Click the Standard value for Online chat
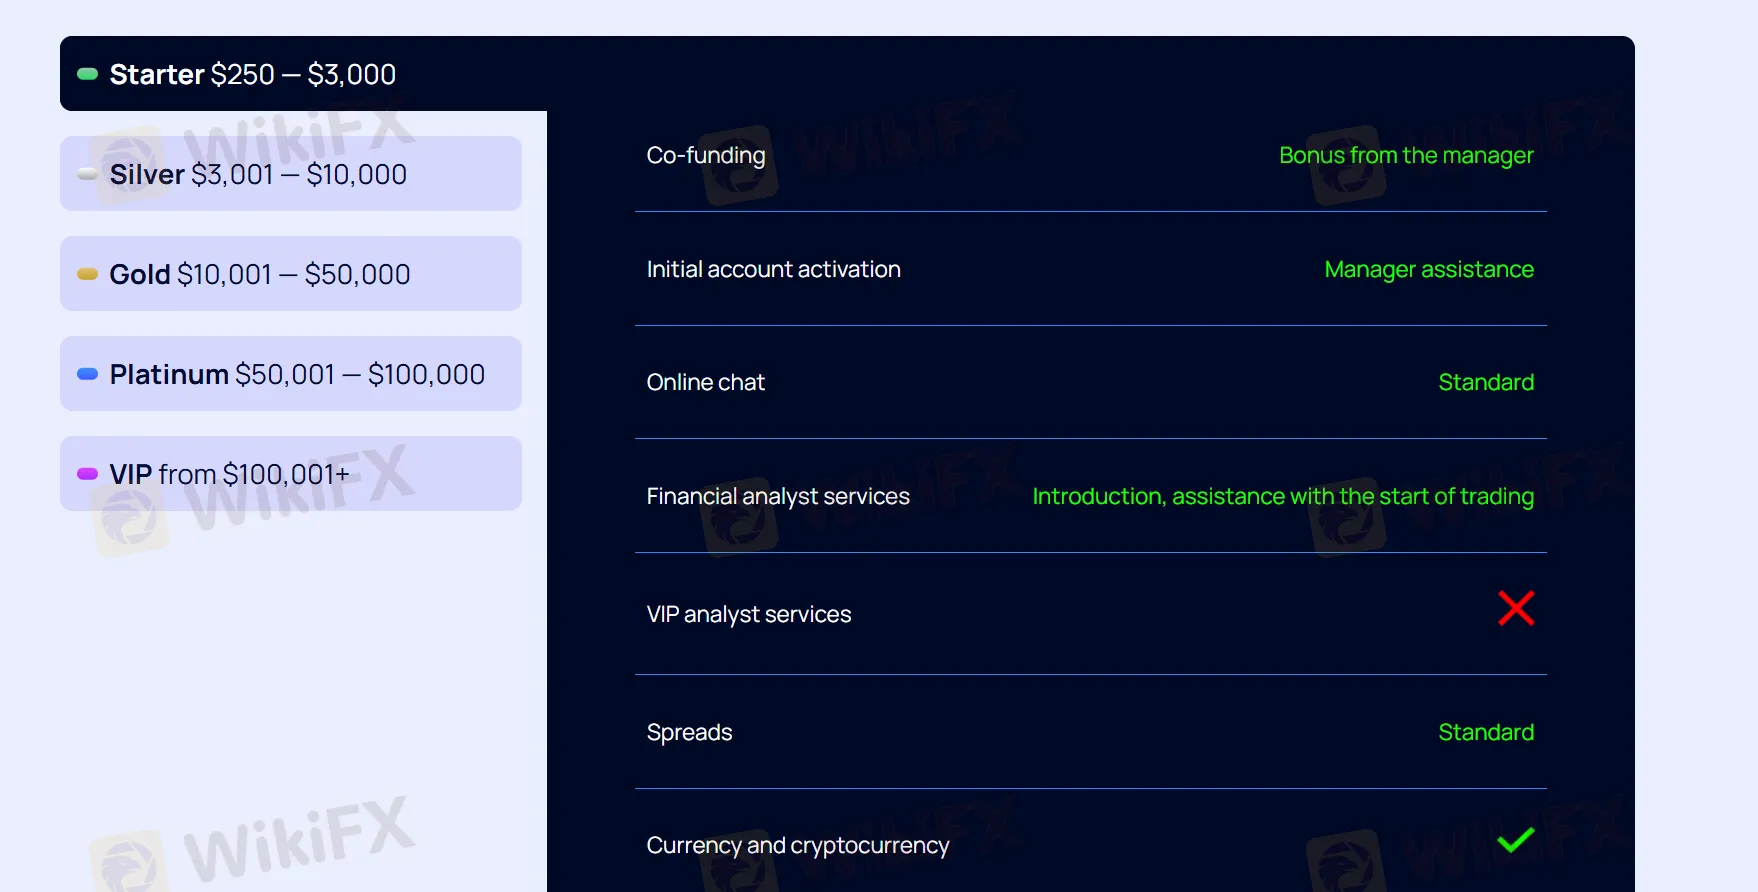 [x=1485, y=383]
